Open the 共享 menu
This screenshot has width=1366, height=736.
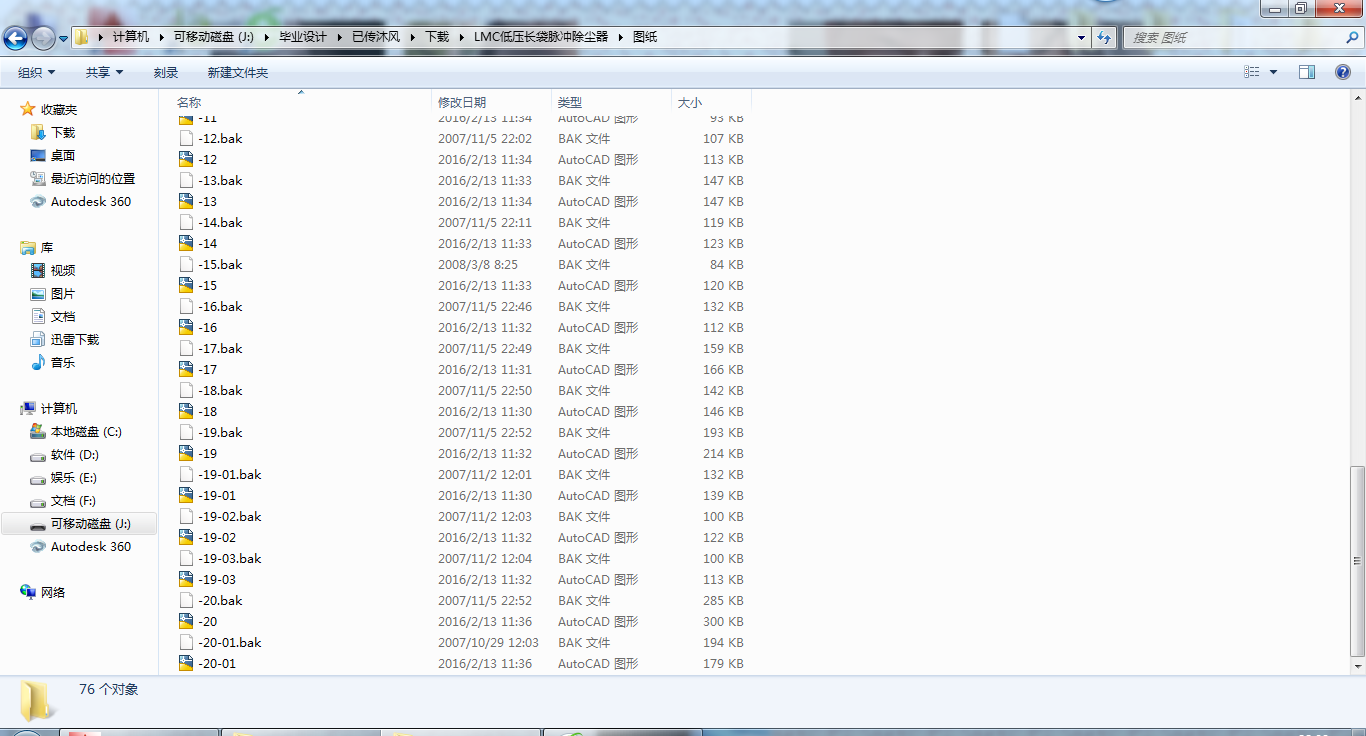104,72
